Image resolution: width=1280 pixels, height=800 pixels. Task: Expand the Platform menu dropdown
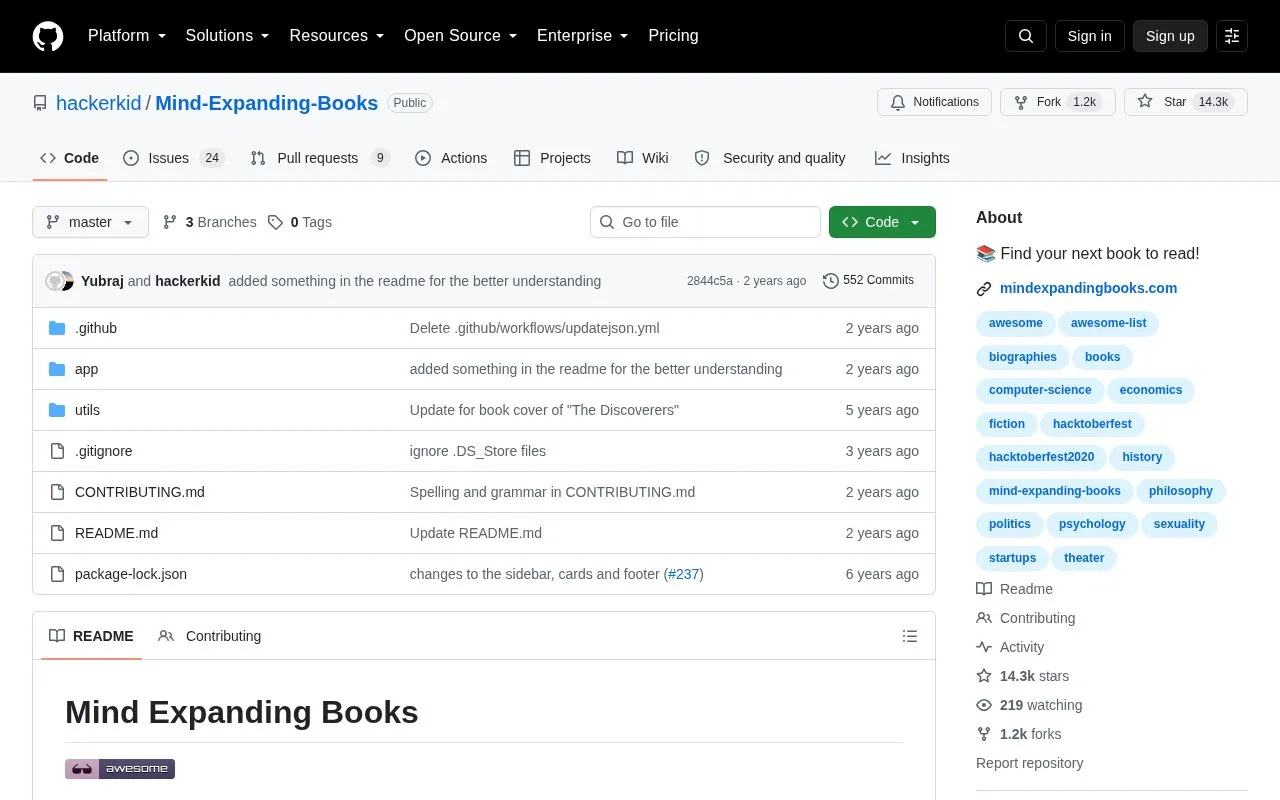click(x=127, y=36)
